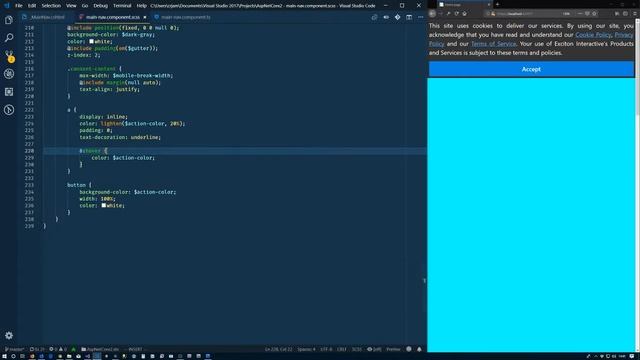Click browser home button

pos(464,13)
